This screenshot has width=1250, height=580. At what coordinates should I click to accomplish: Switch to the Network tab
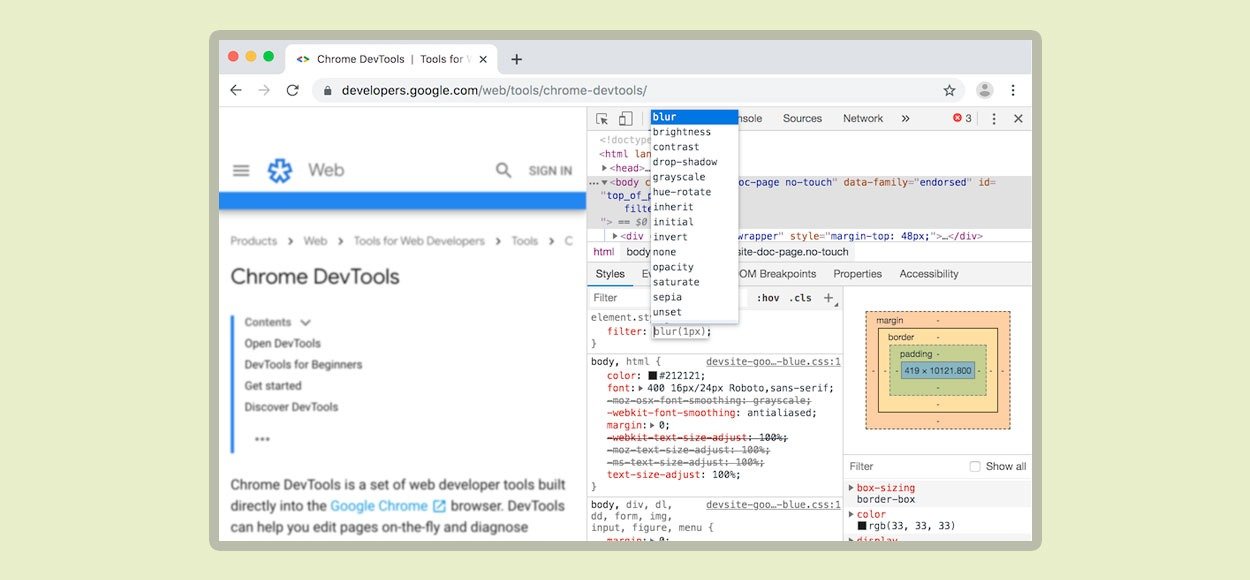pos(863,118)
